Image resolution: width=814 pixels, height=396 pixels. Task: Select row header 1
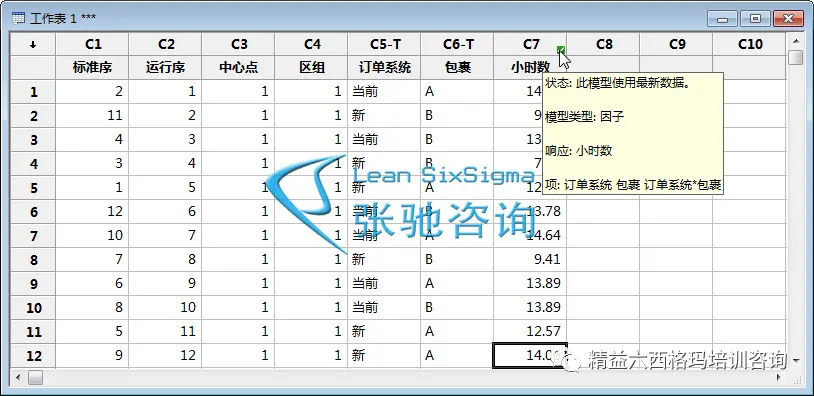[33, 92]
